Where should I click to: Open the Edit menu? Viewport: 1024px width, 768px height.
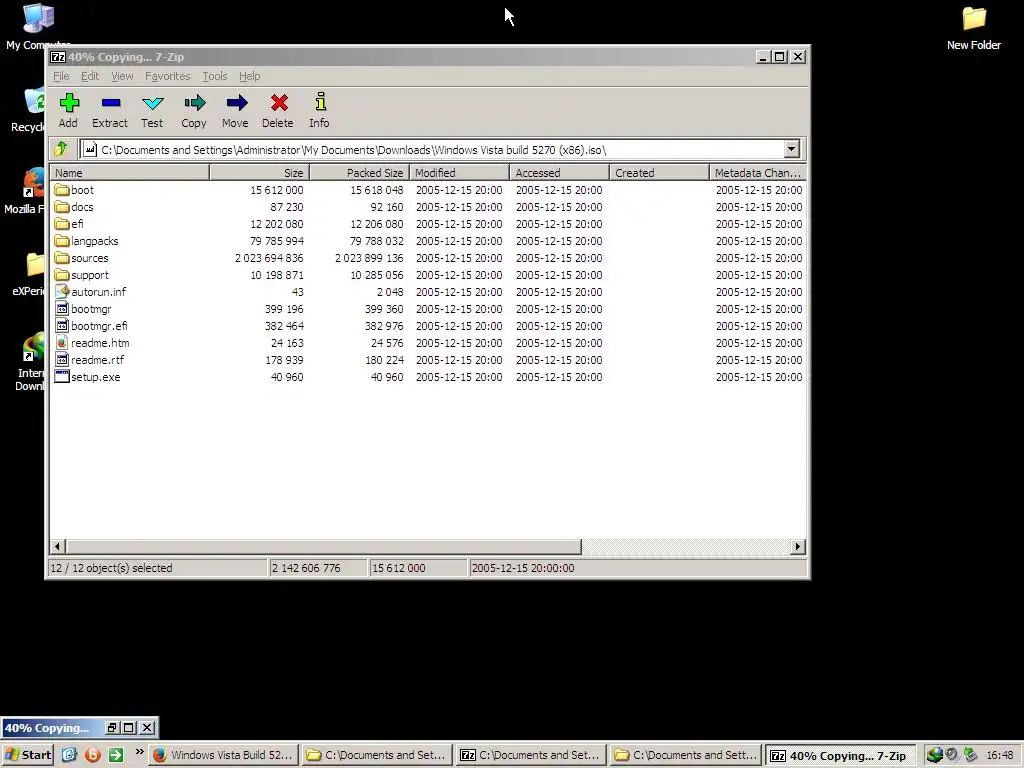pyautogui.click(x=90, y=76)
